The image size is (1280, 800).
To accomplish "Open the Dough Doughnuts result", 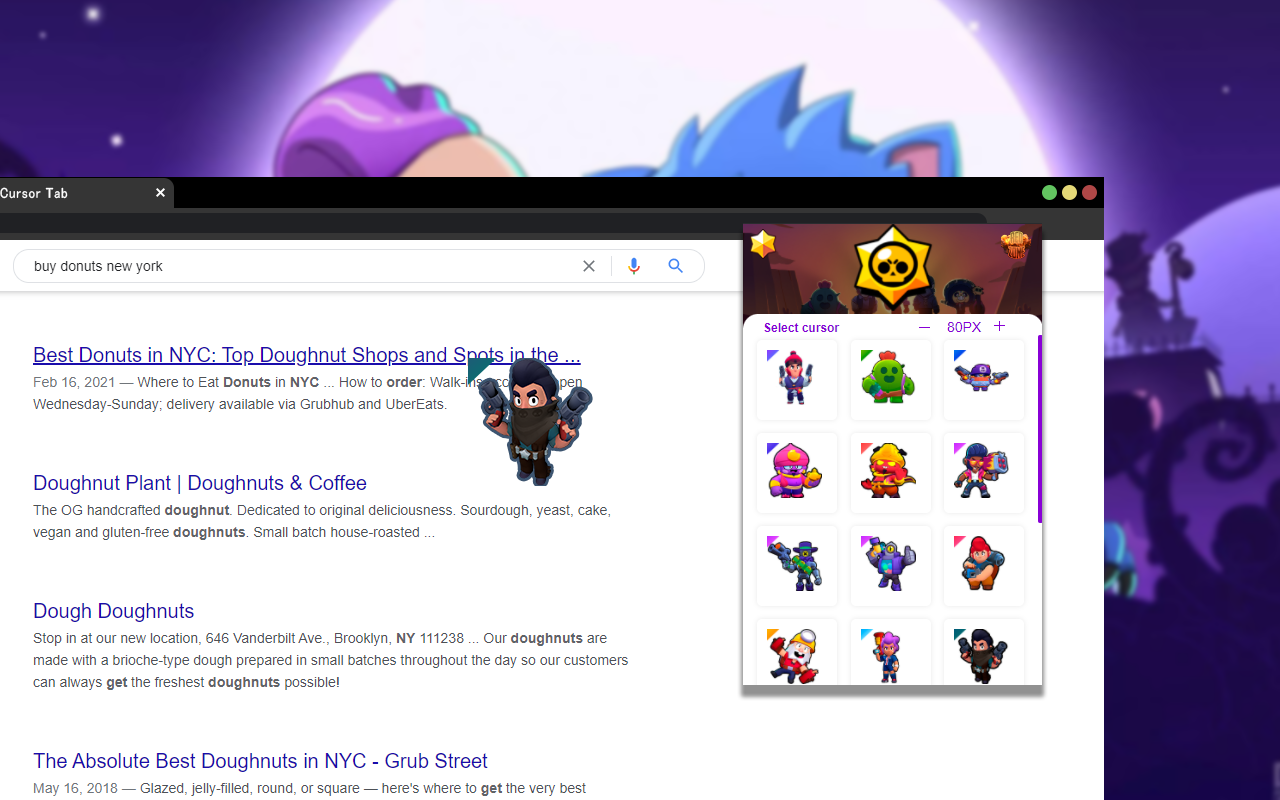I will [x=114, y=611].
